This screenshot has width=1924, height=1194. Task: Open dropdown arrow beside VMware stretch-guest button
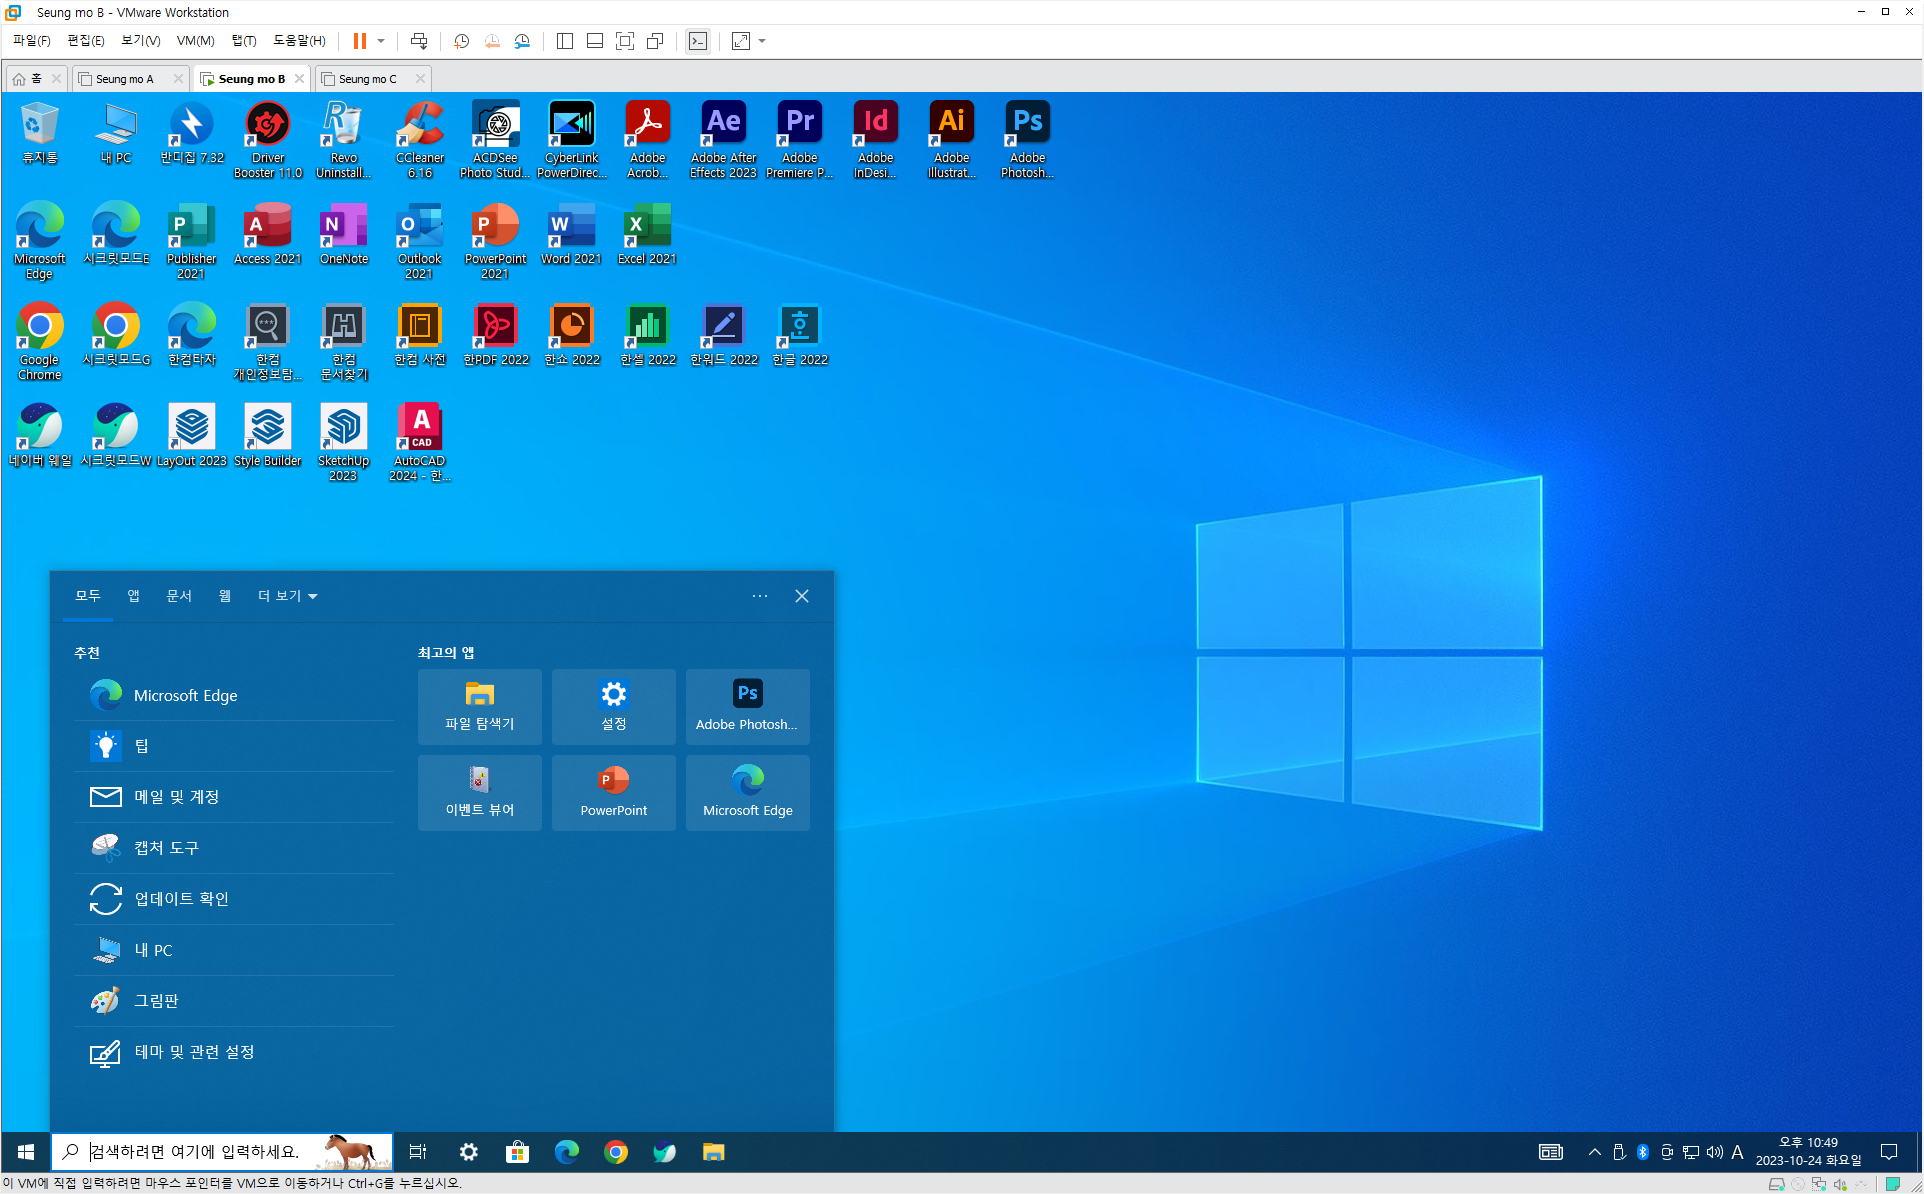762,41
